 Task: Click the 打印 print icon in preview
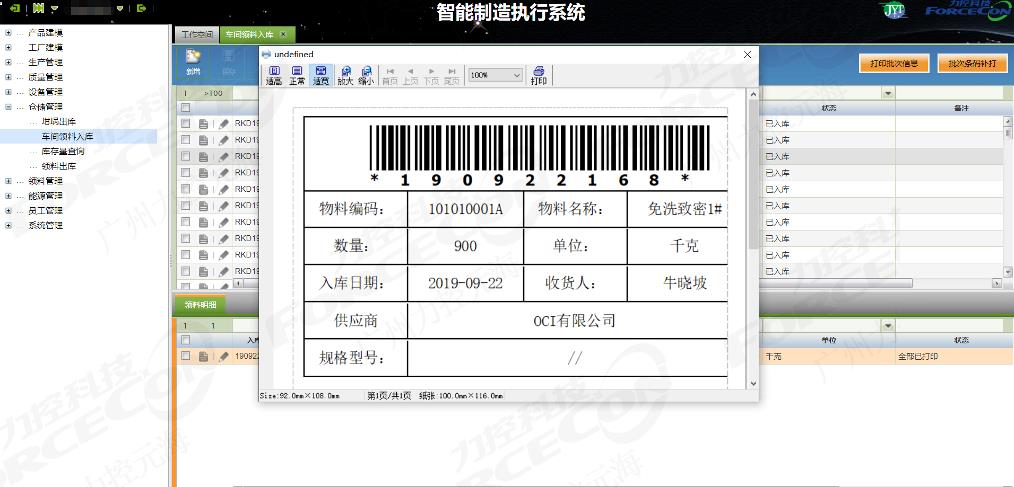(539, 75)
